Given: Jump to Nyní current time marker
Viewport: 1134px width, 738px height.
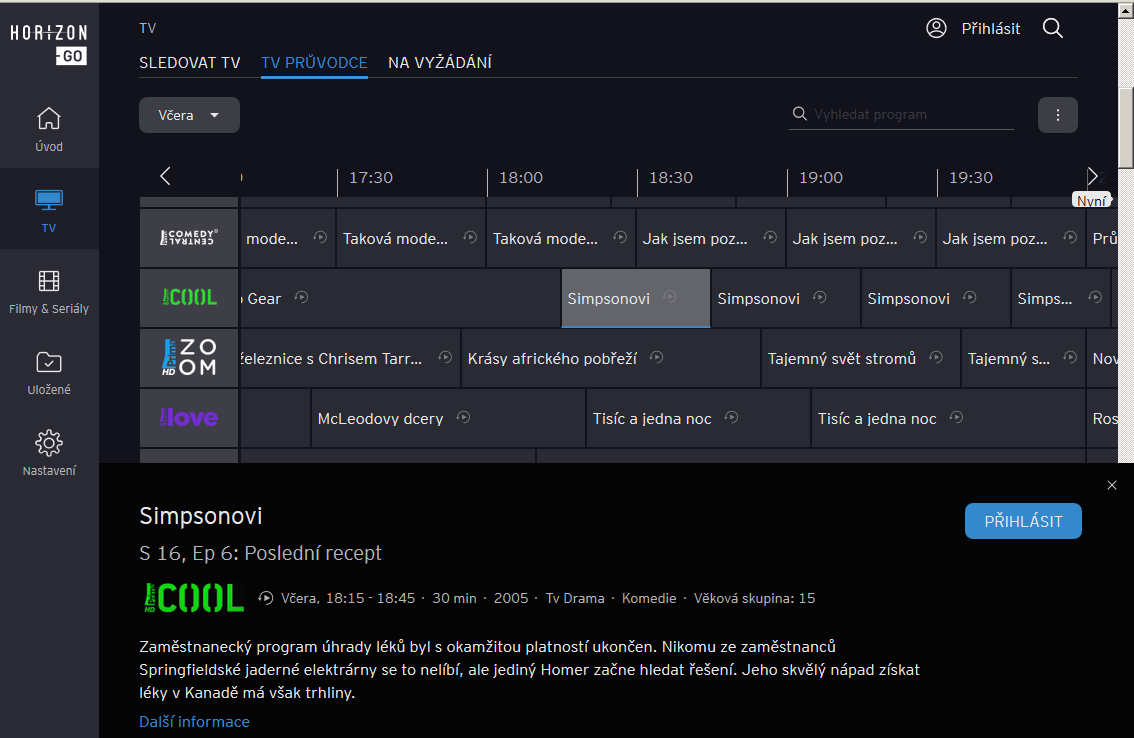Looking at the screenshot, I should [x=1091, y=200].
